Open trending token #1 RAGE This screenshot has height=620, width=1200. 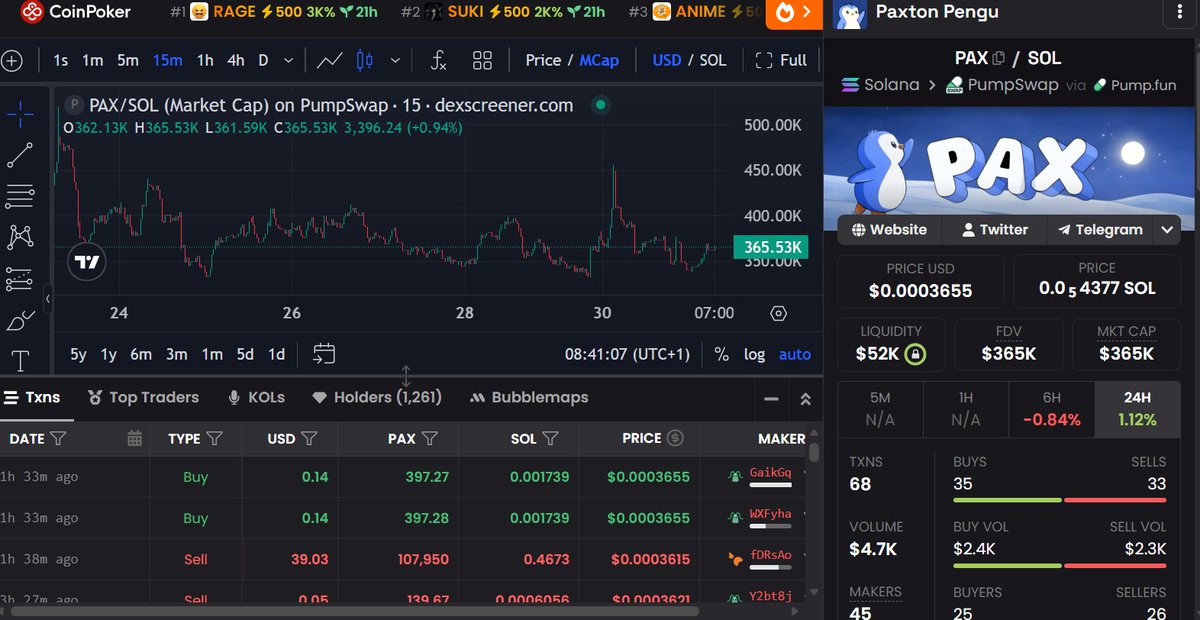pos(274,12)
